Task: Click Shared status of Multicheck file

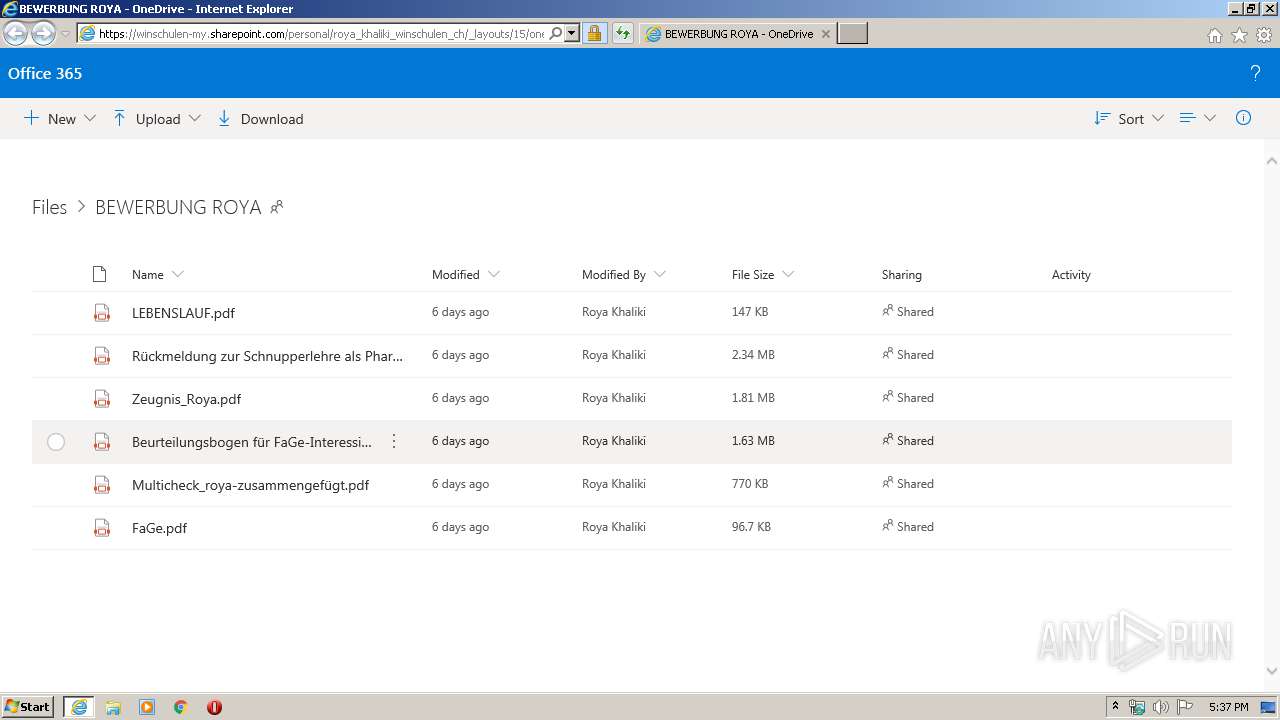Action: pyautogui.click(x=908, y=484)
